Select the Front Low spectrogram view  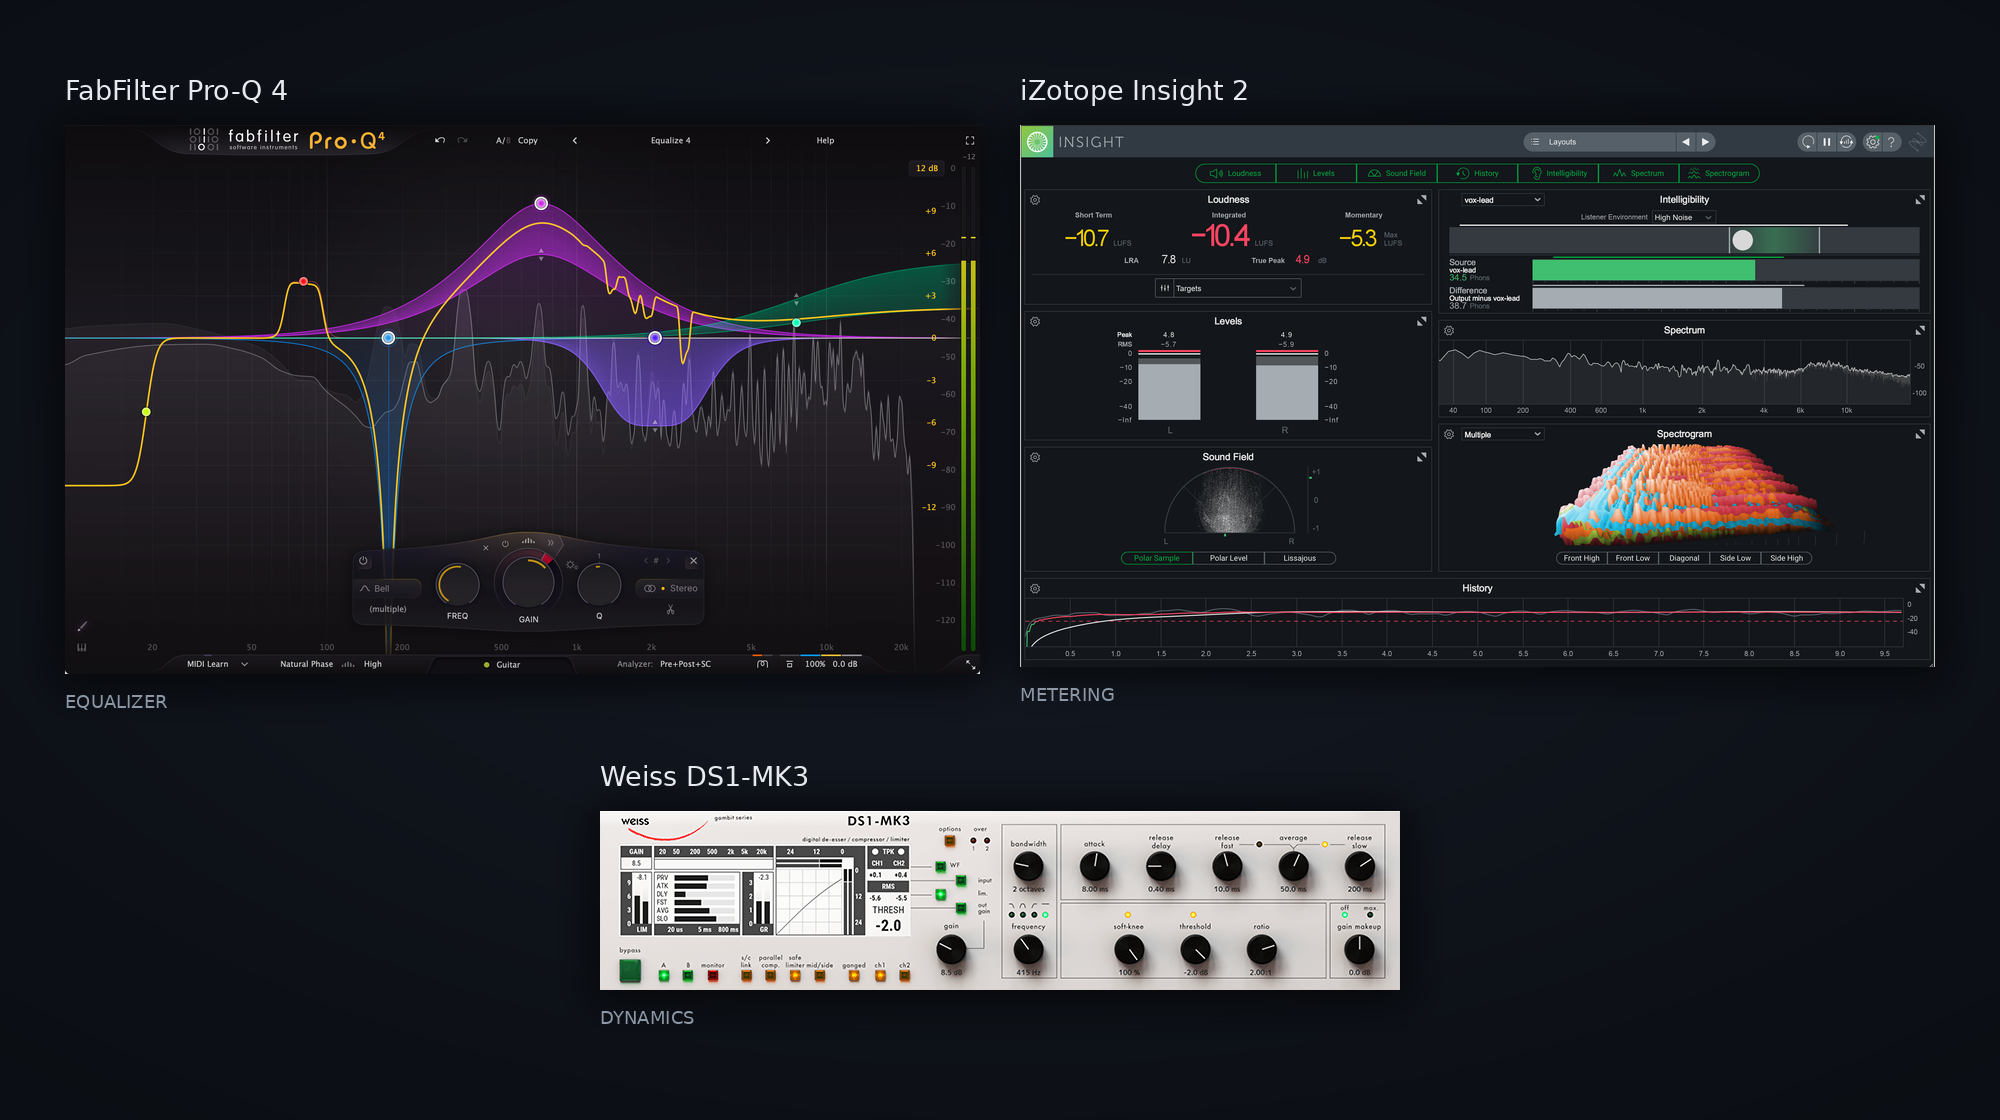pos(1632,558)
